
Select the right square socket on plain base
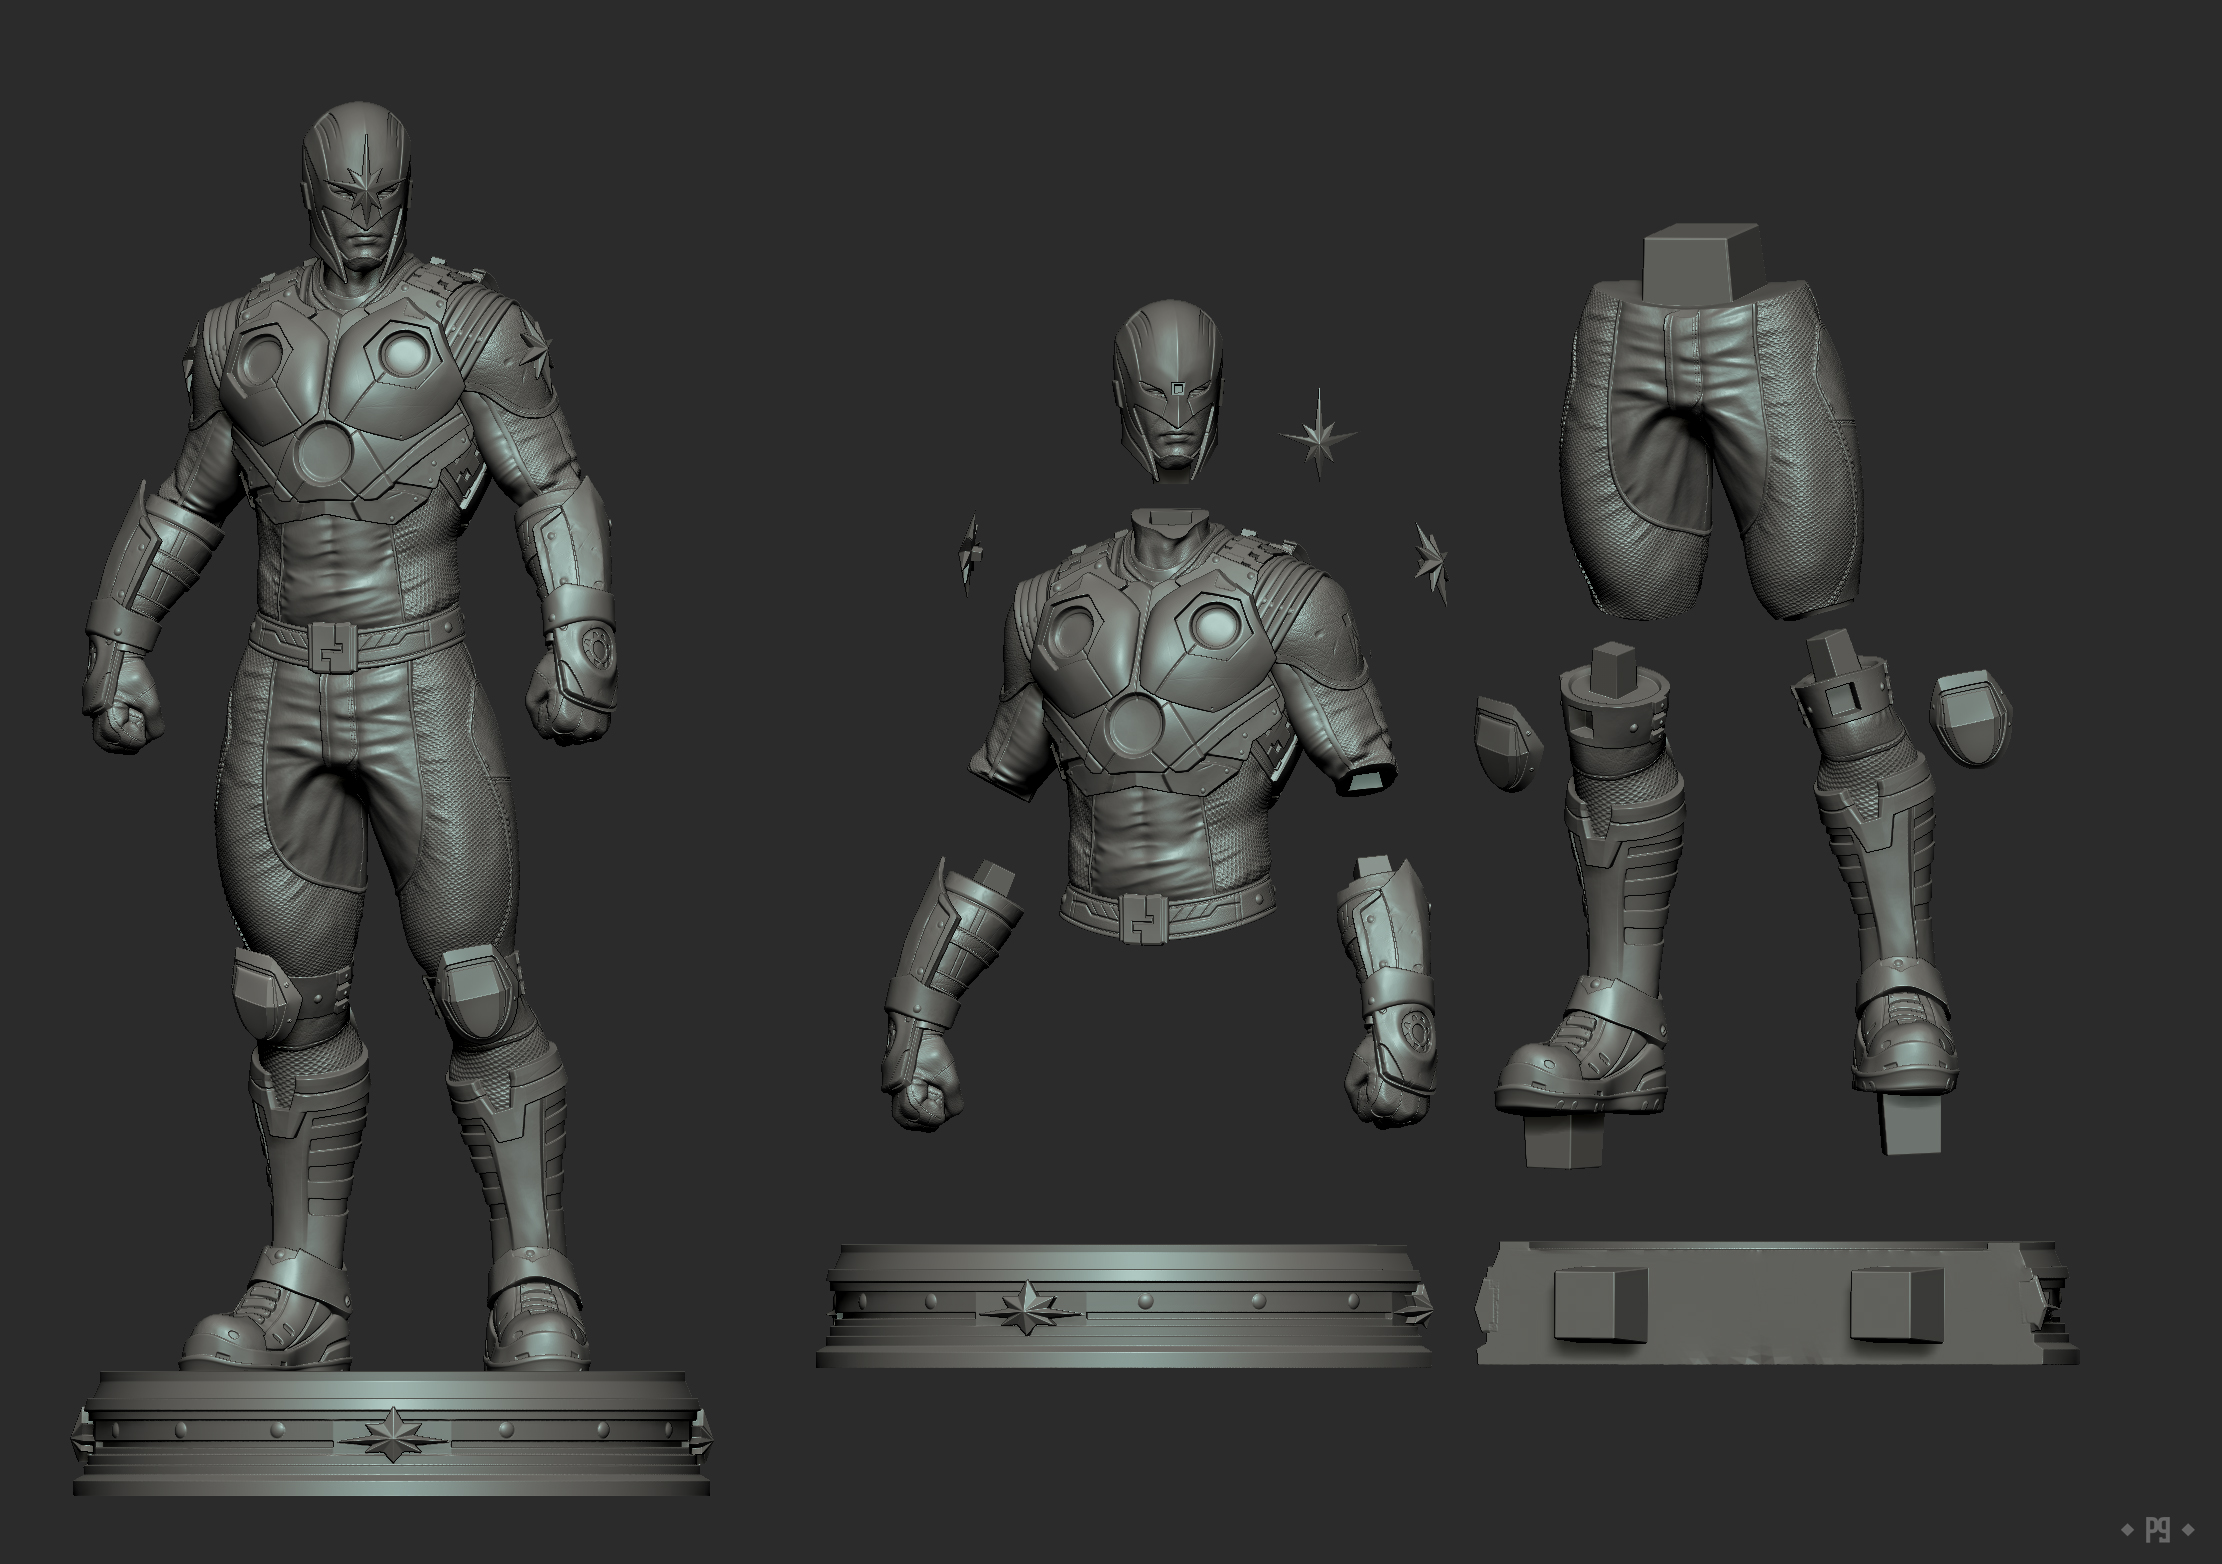click(1896, 1303)
